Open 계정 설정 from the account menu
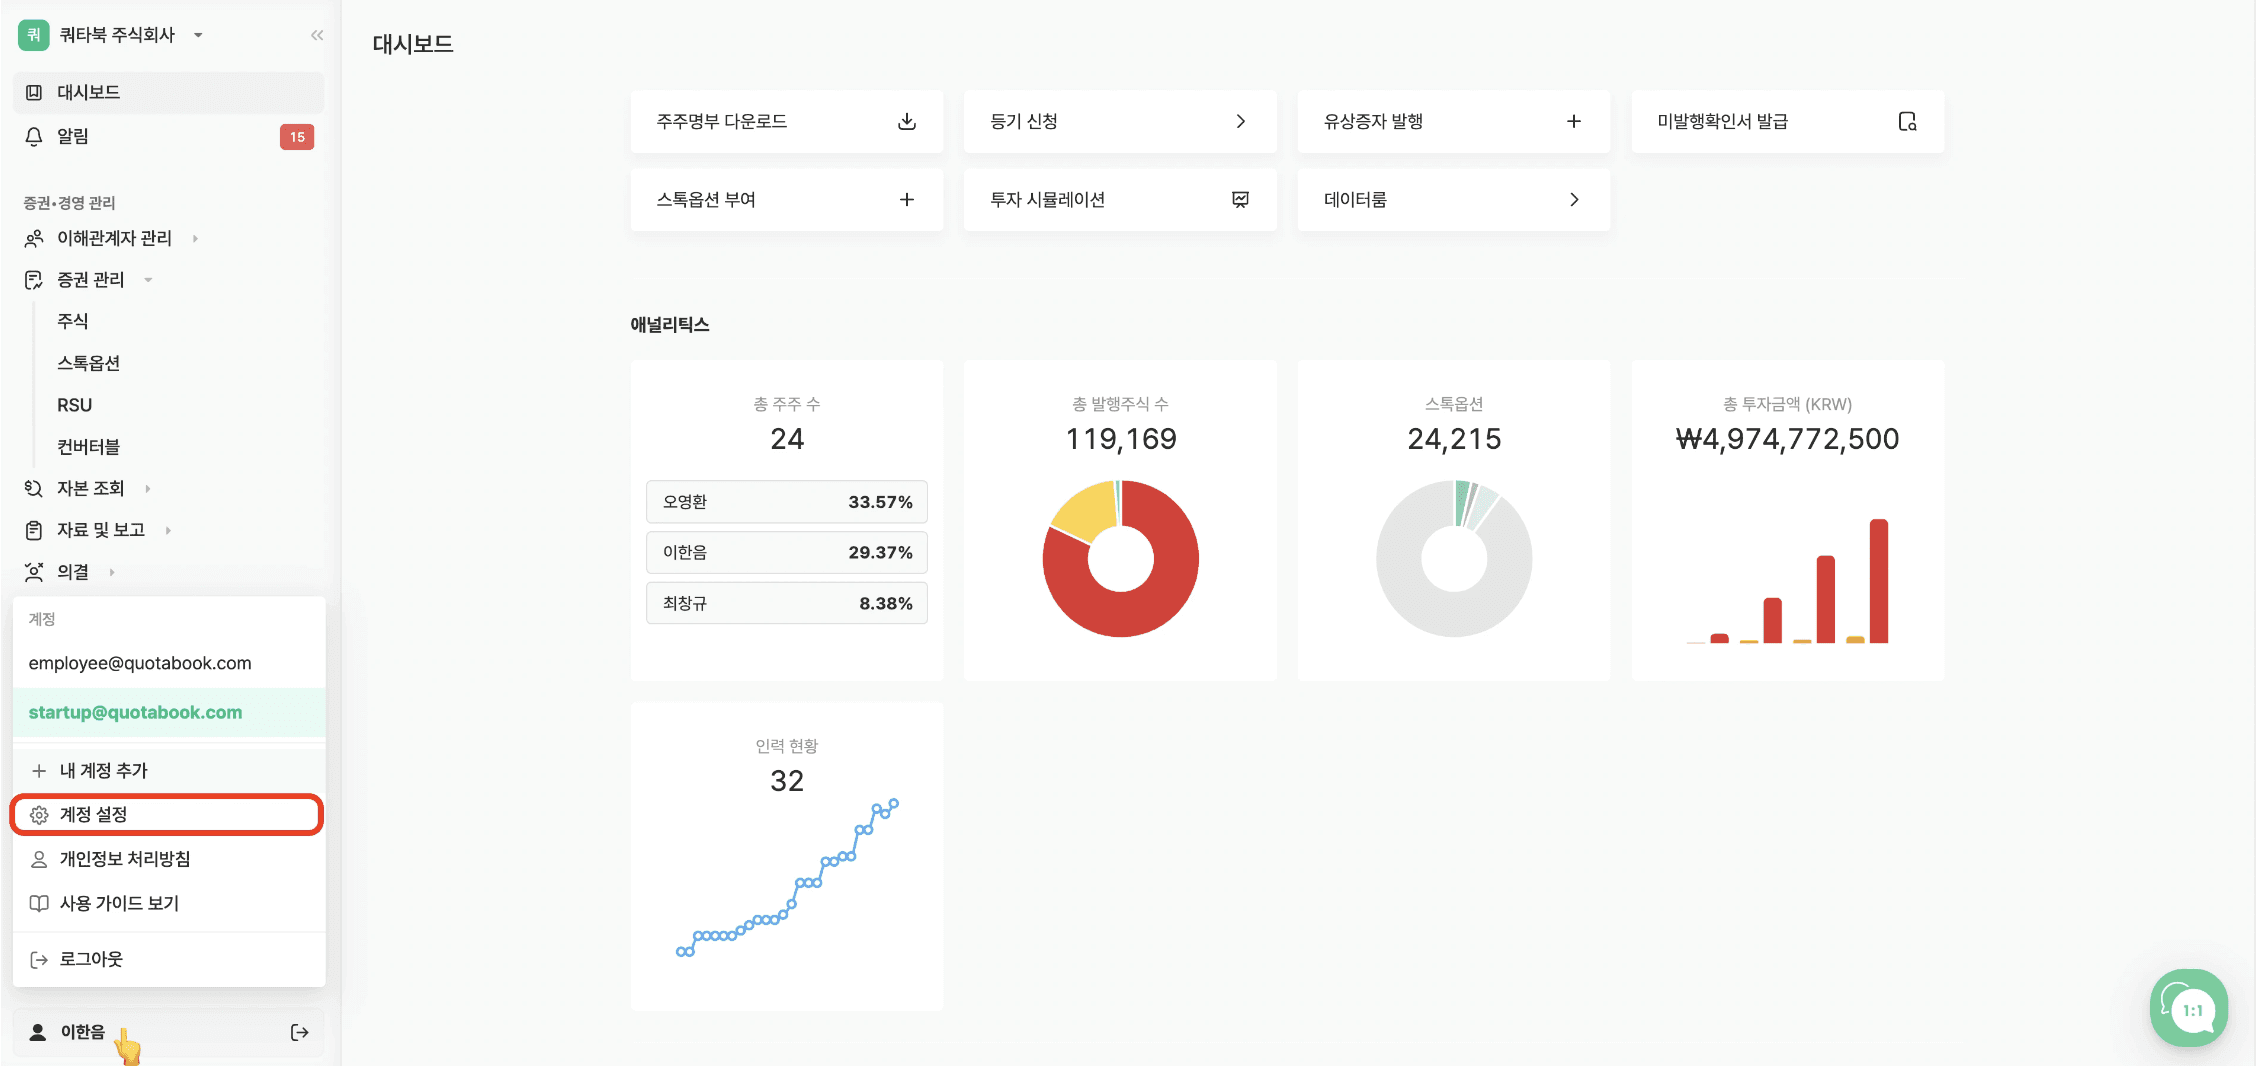The image size is (2256, 1070). pyautogui.click(x=97, y=814)
